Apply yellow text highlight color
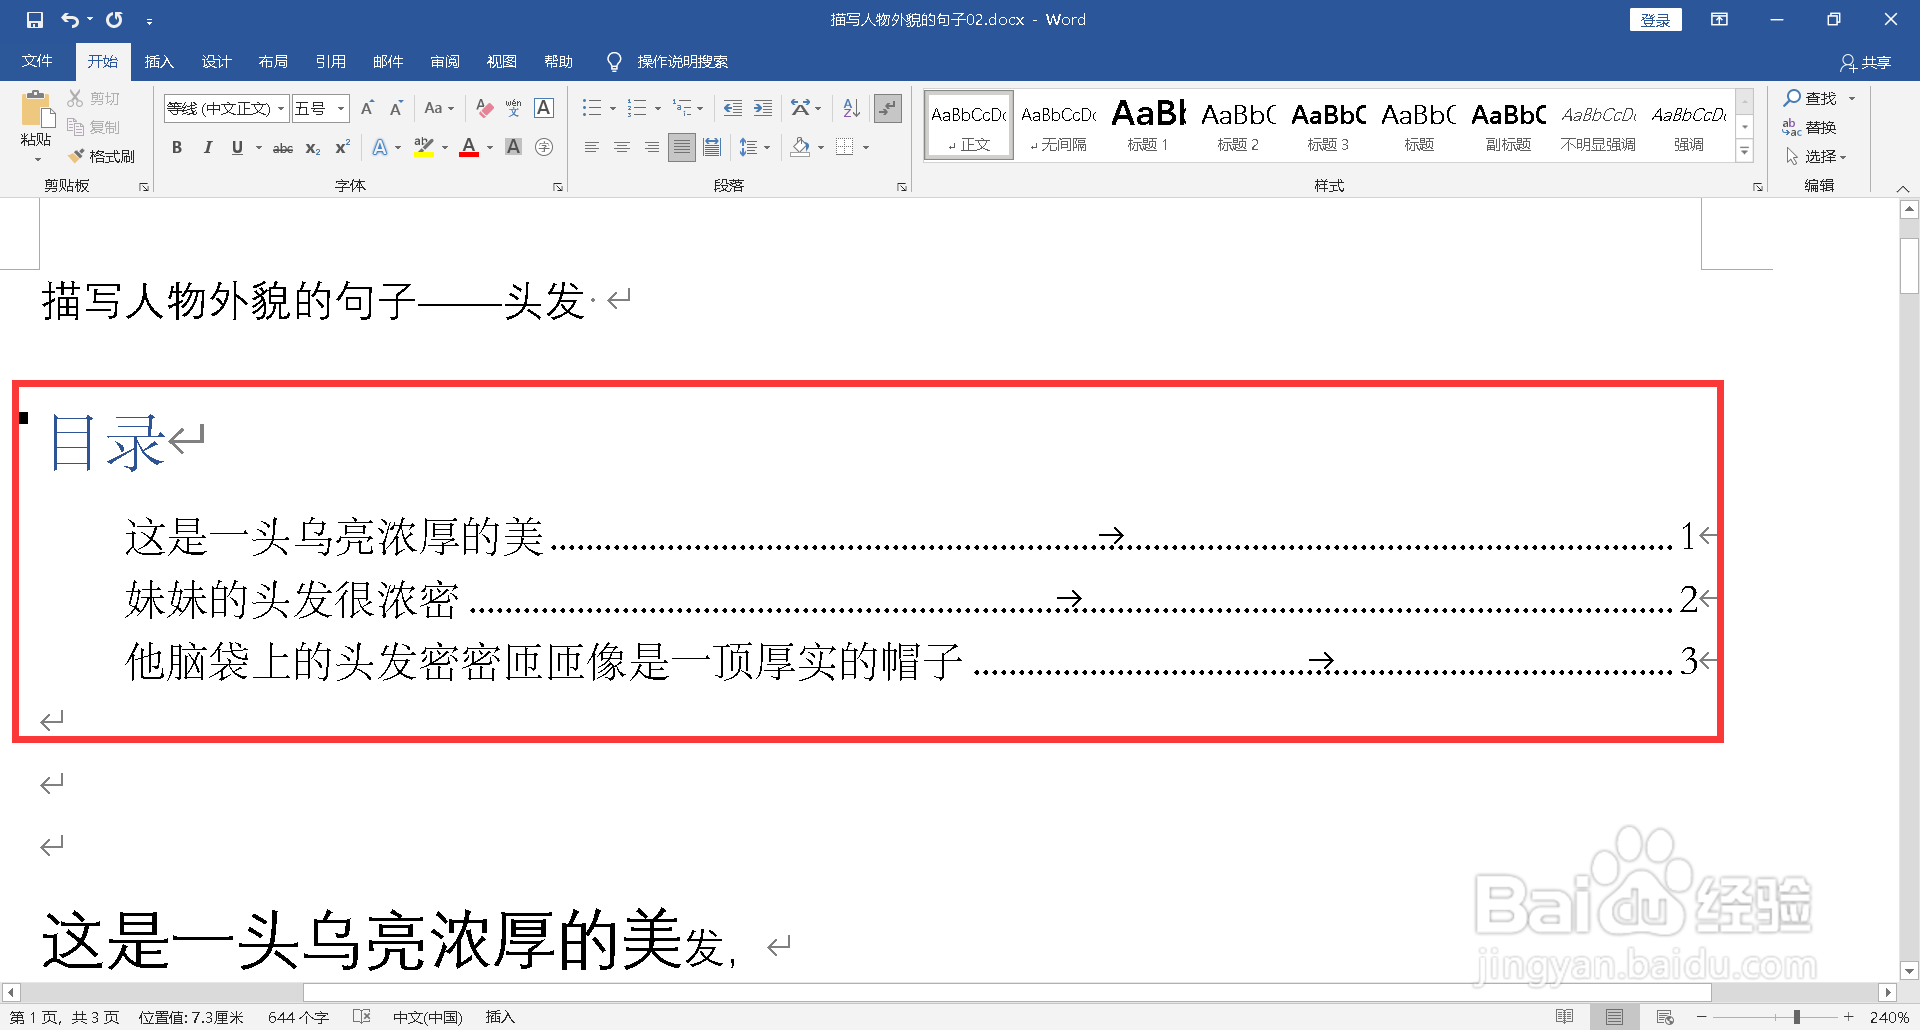The height and width of the screenshot is (1030, 1920). tap(424, 147)
